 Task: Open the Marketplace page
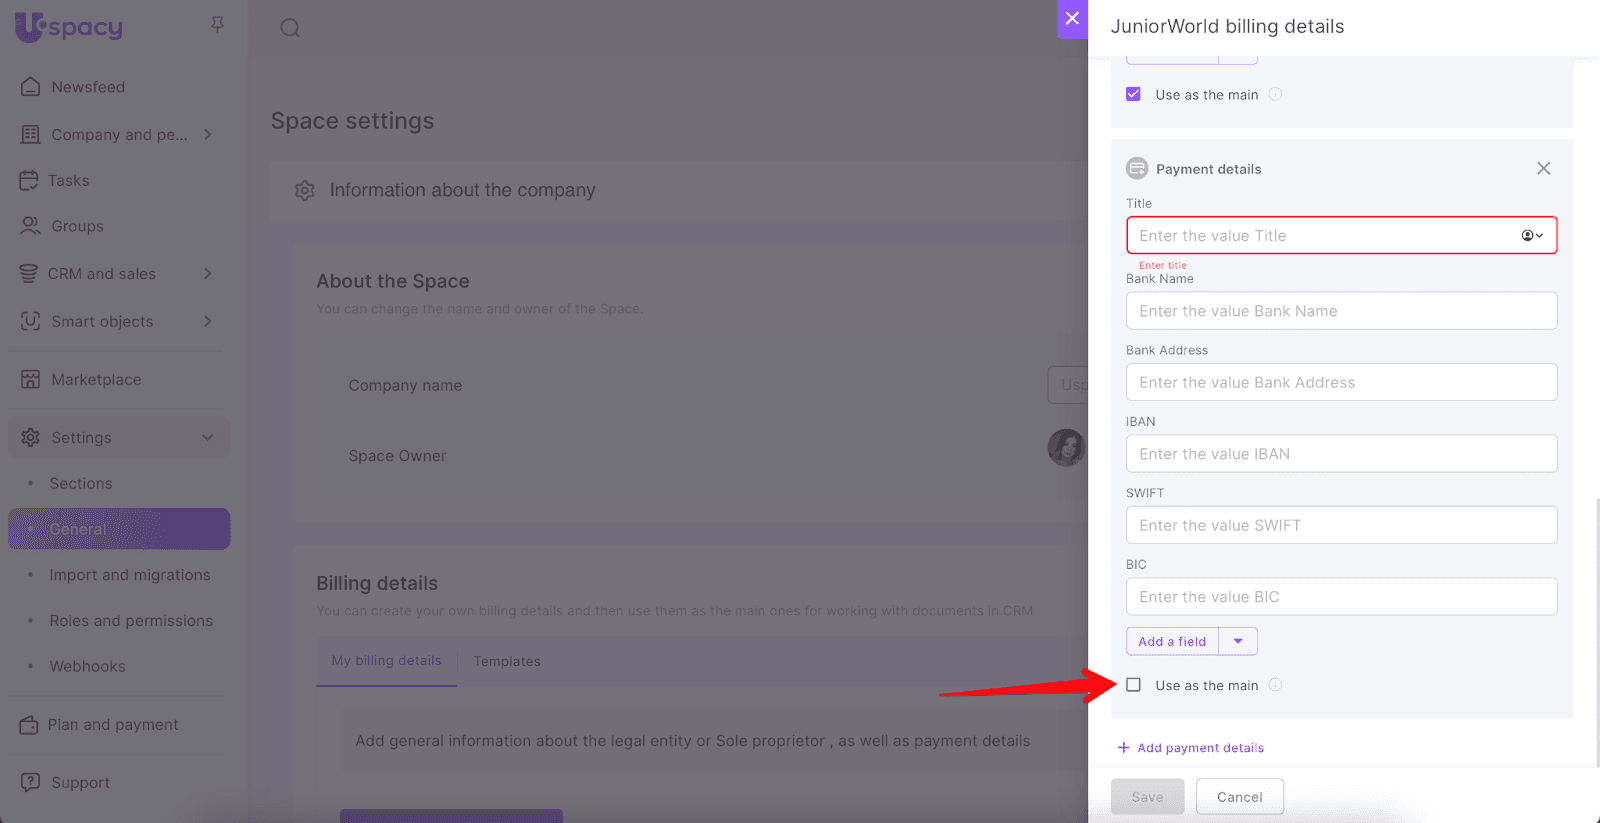point(96,380)
